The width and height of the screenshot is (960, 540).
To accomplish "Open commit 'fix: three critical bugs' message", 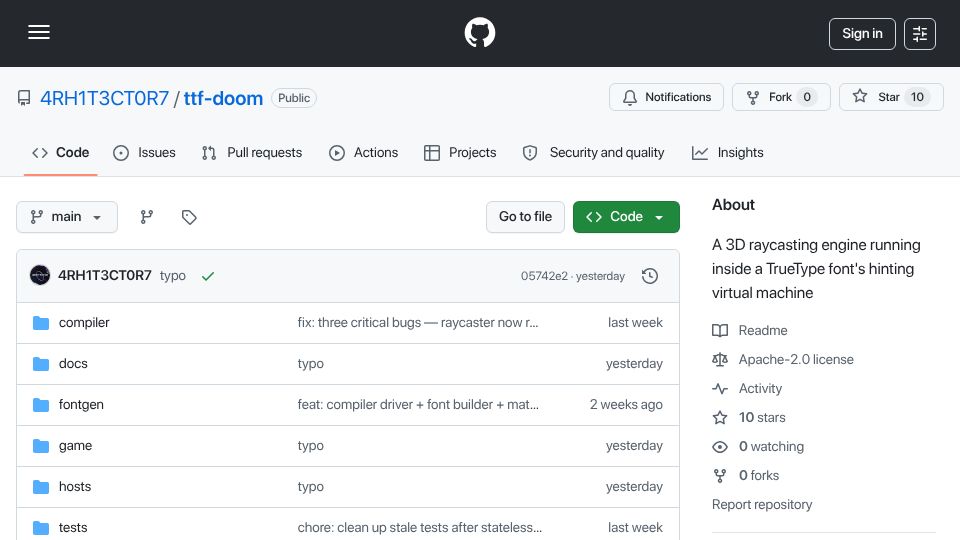I will [418, 323].
